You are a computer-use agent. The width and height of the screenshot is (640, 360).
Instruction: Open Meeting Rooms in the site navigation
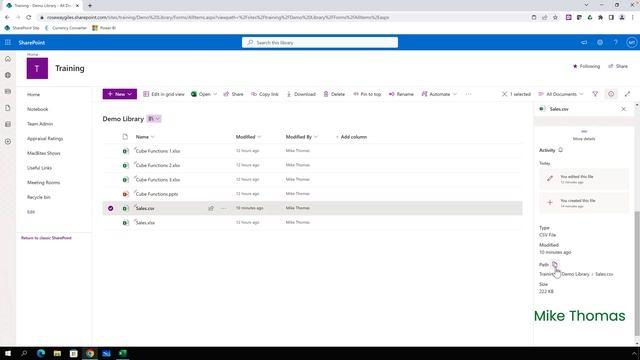click(43, 182)
